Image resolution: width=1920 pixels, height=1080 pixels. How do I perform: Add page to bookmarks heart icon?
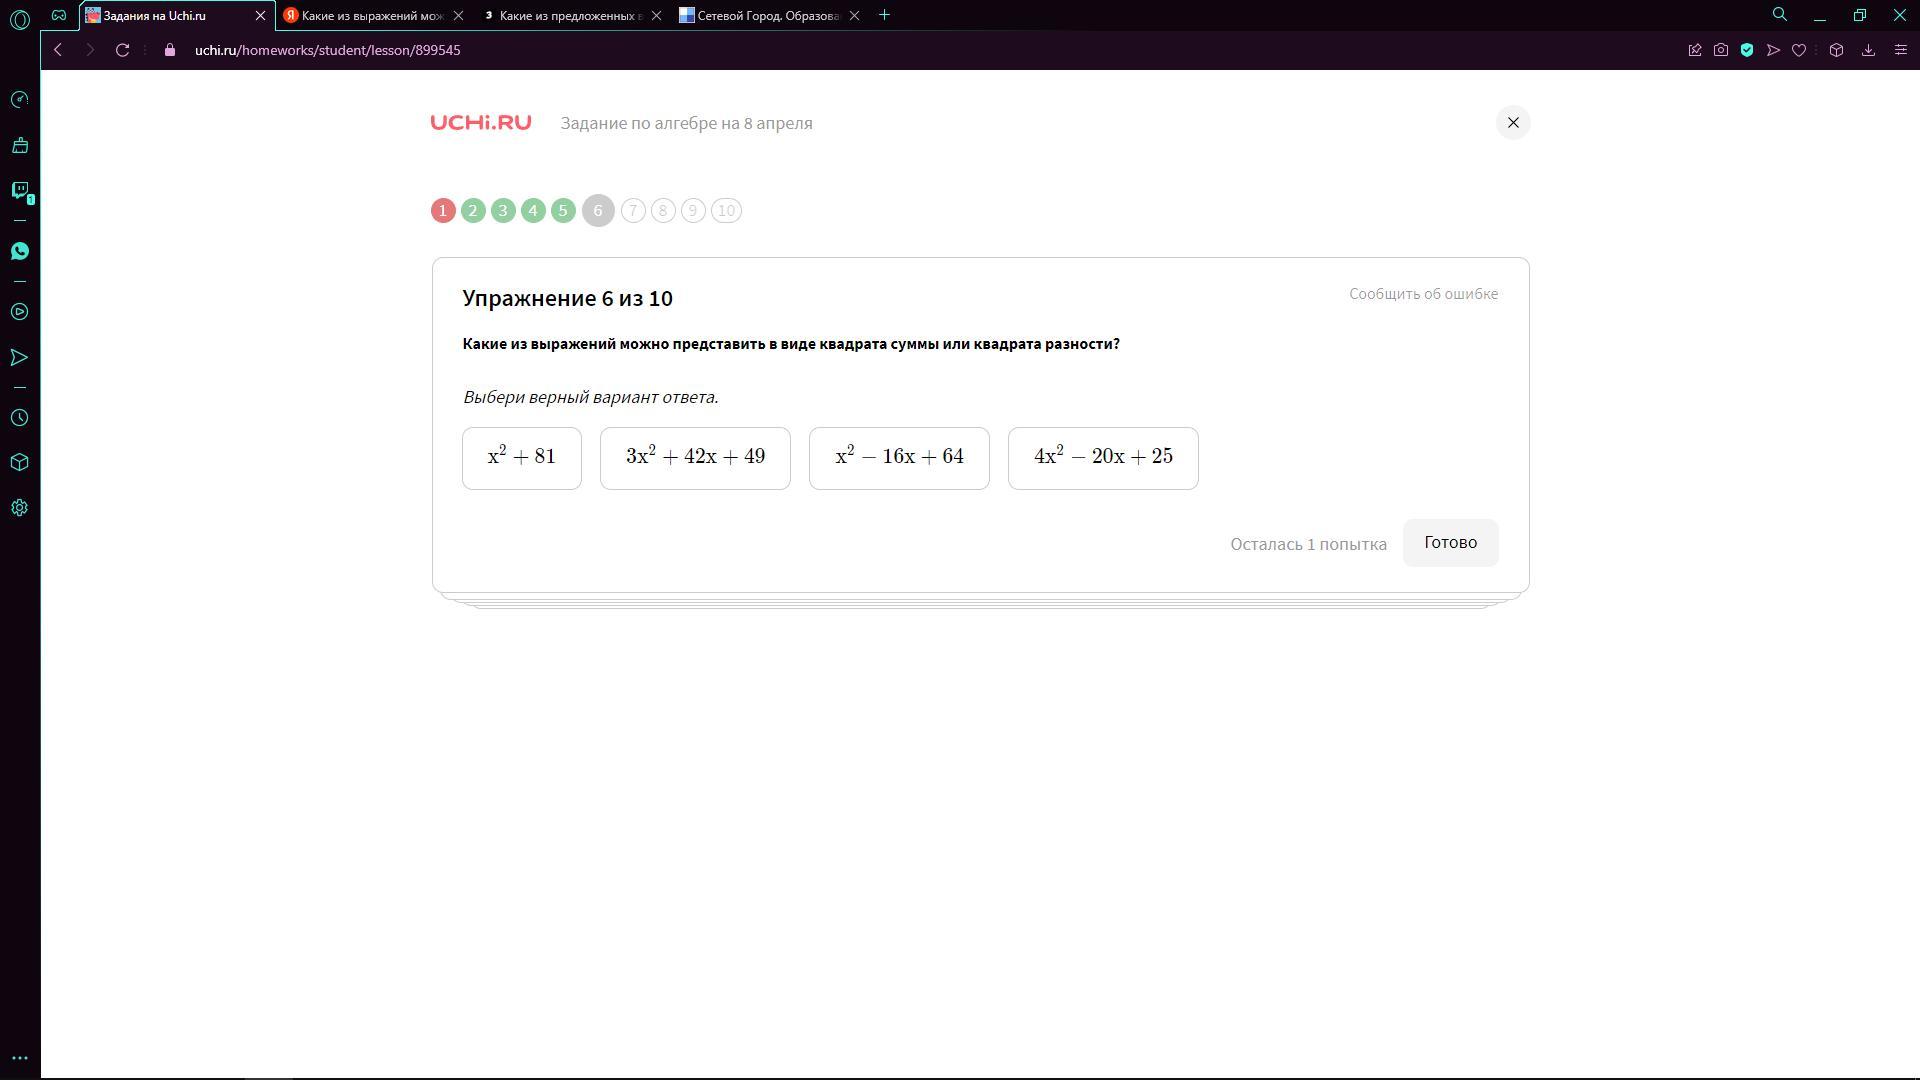1799,50
